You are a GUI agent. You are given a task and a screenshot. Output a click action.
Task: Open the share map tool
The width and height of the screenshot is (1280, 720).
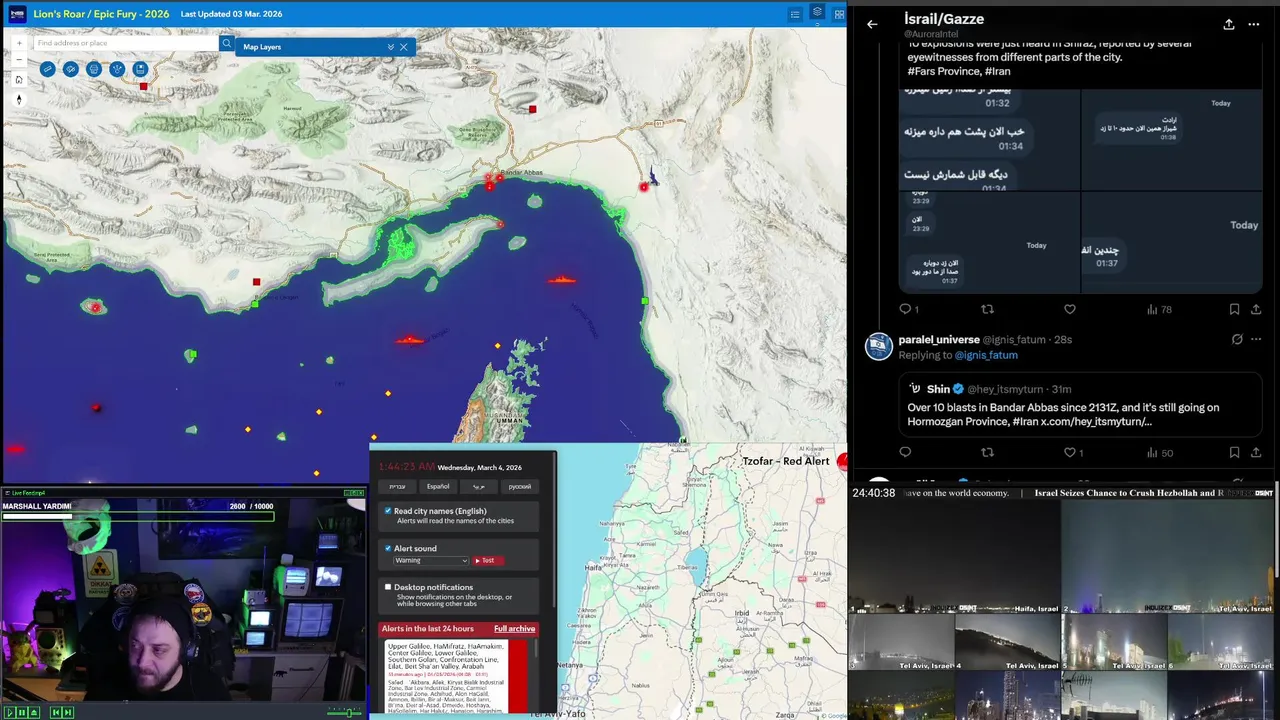117,69
